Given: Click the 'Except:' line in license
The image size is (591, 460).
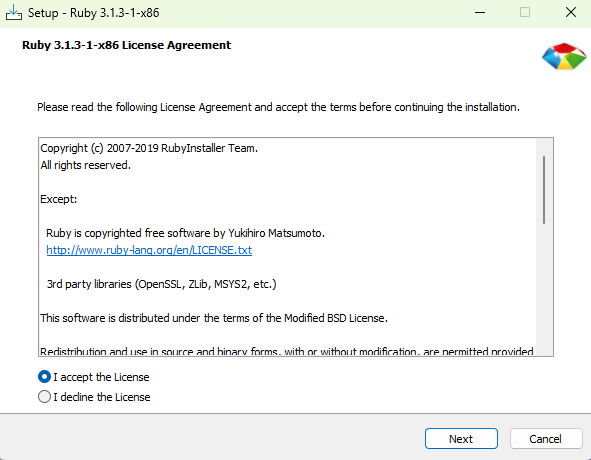Looking at the screenshot, I should click(x=59, y=199).
